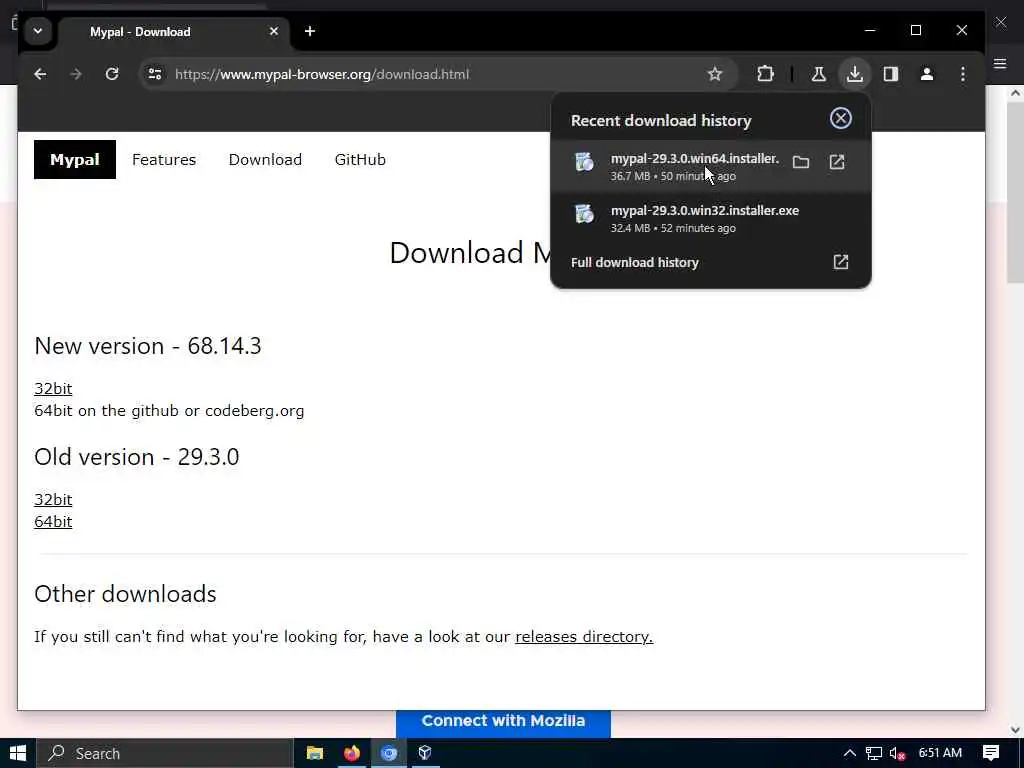The width and height of the screenshot is (1024, 768).
Task: Open the profile avatar icon
Action: (x=927, y=74)
